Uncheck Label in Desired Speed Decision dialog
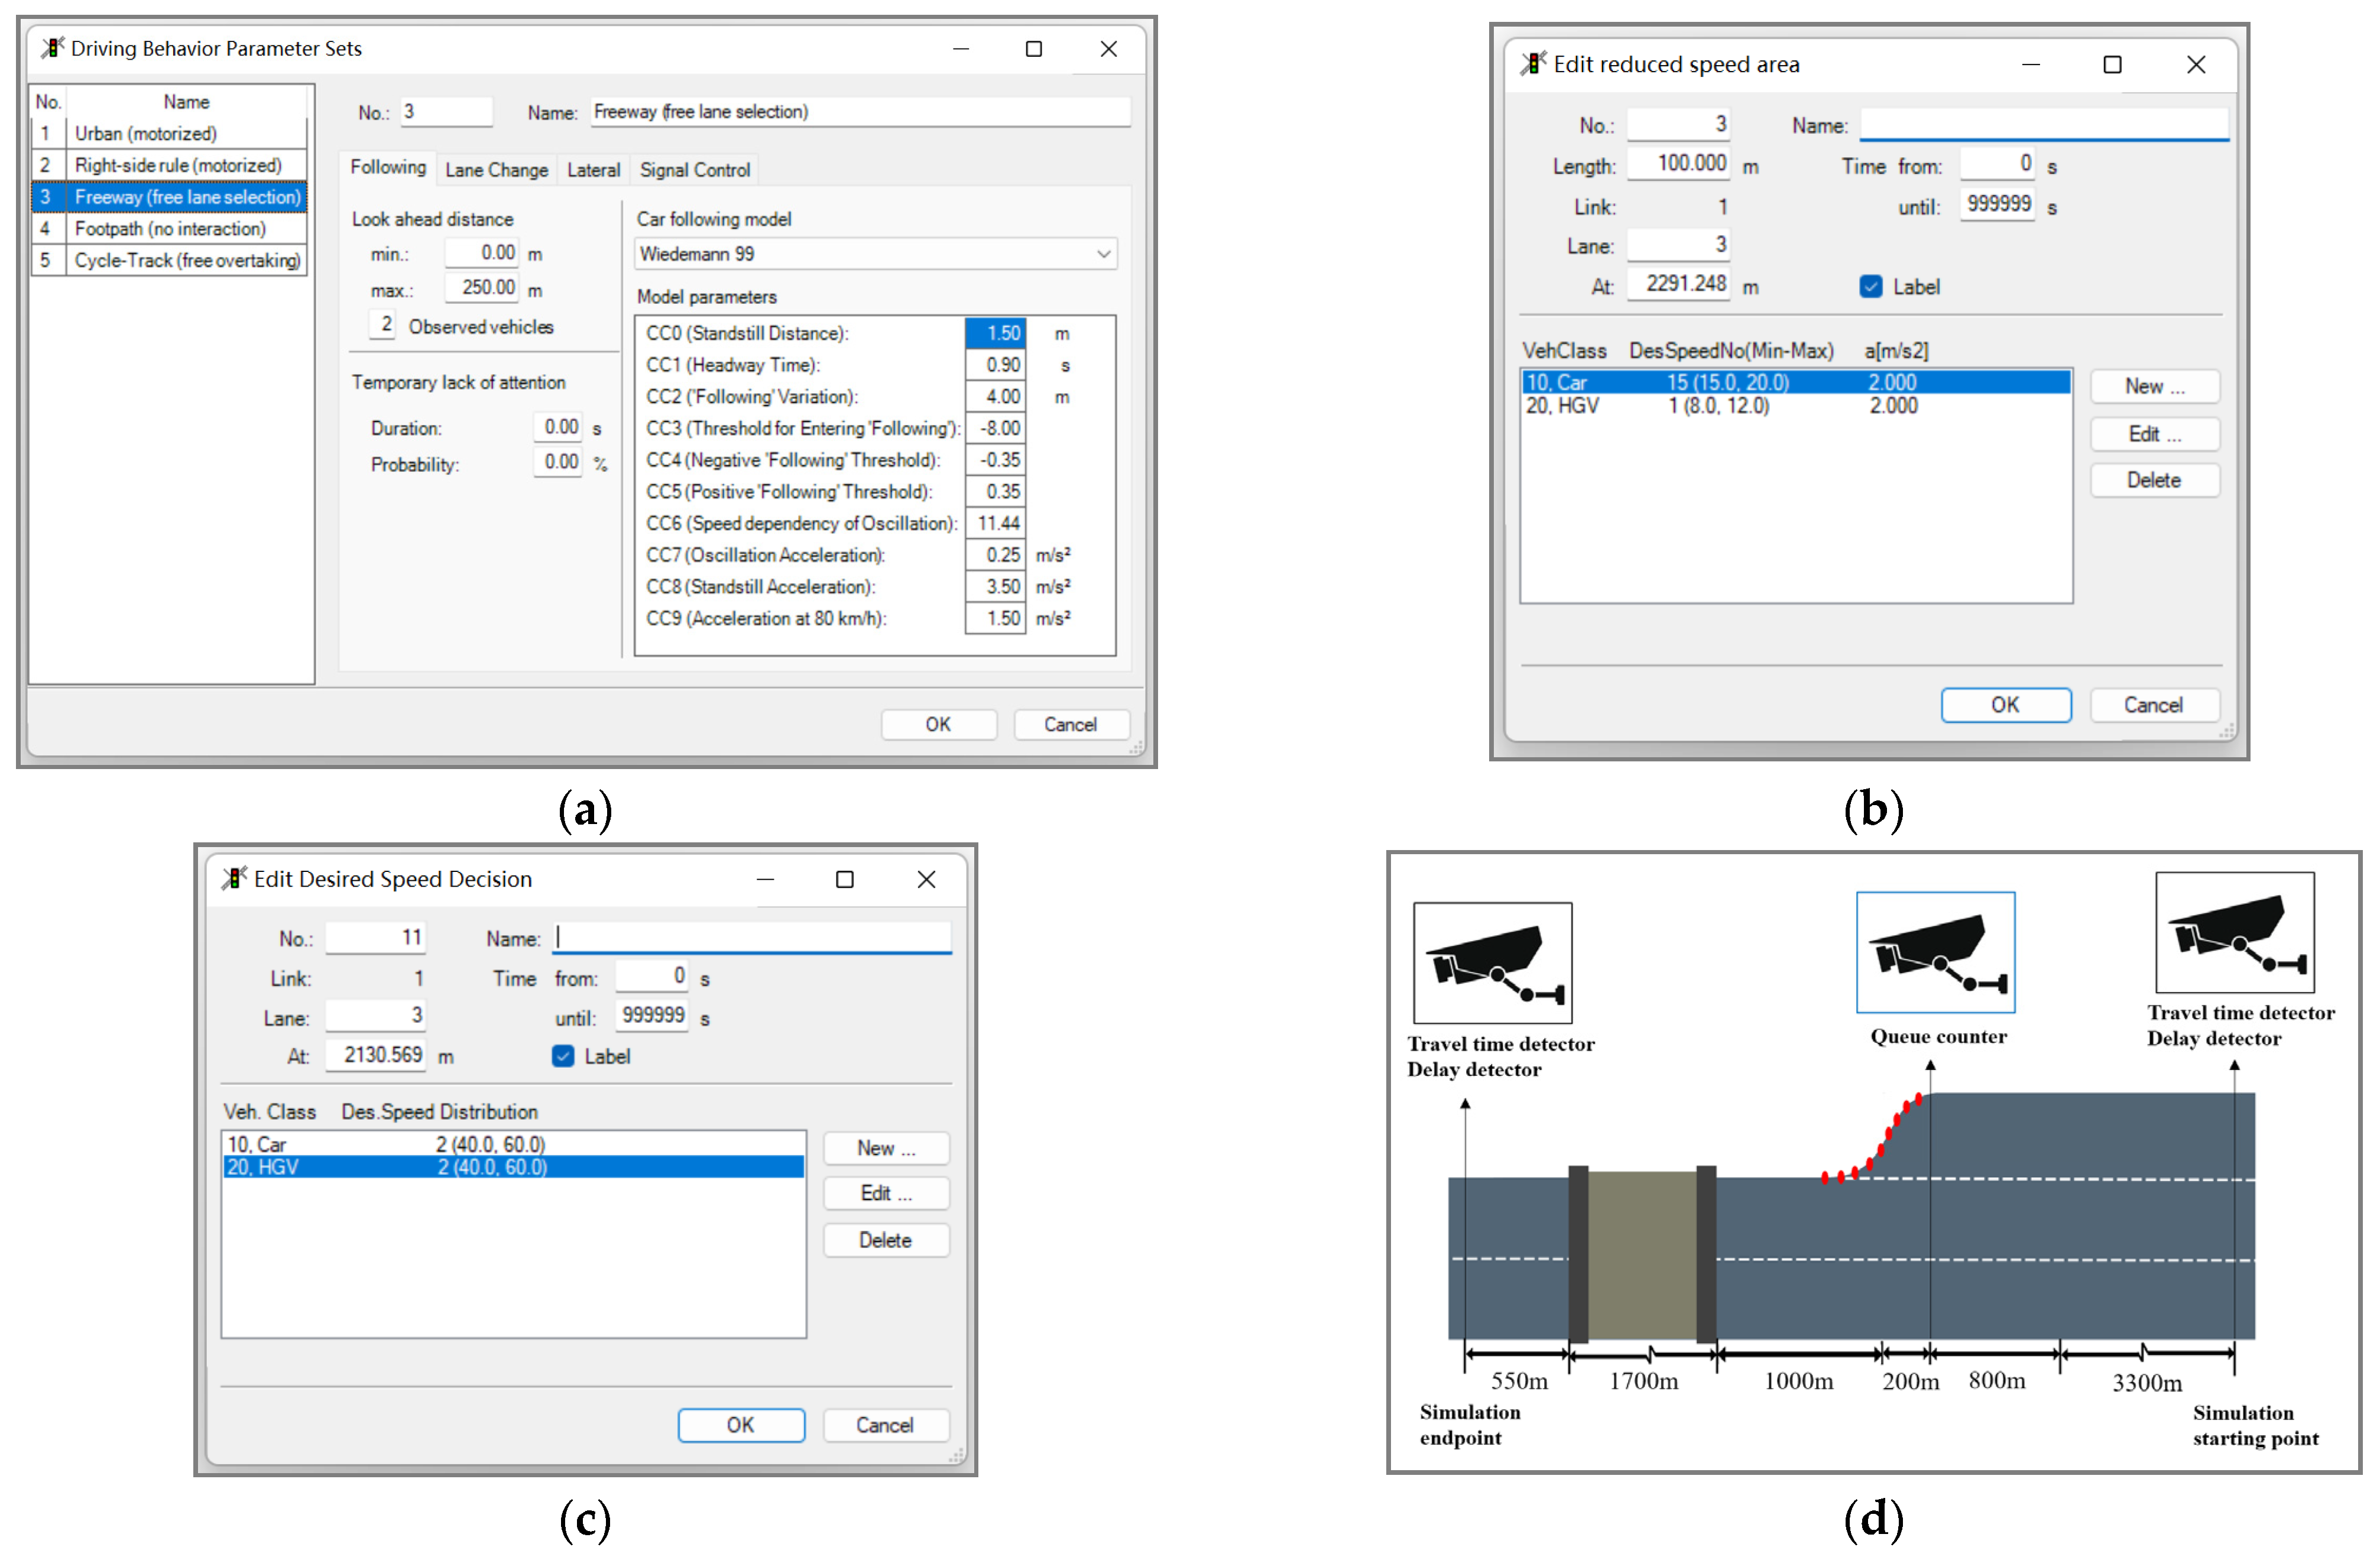 (x=563, y=1056)
